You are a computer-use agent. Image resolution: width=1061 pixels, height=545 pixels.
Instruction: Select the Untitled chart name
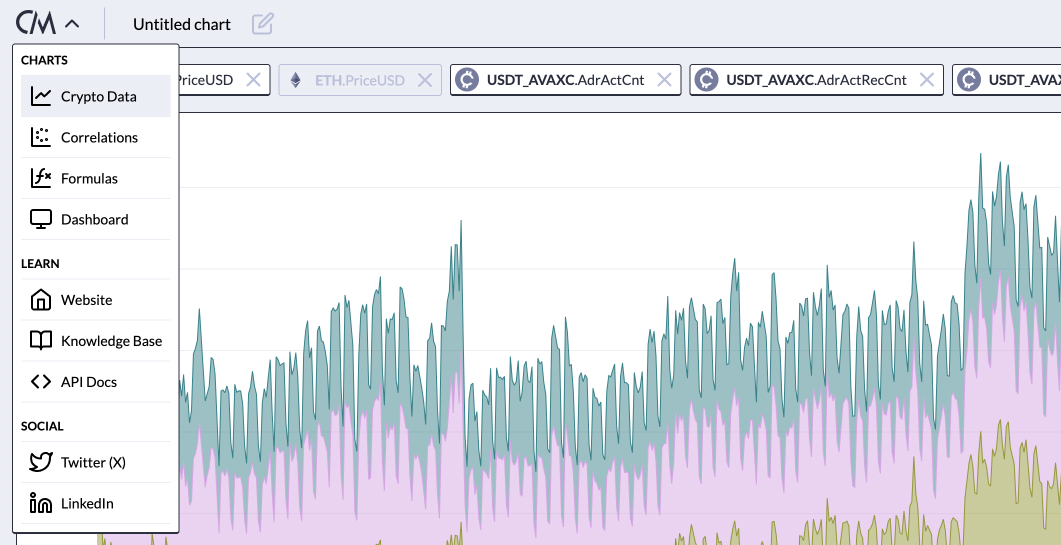point(181,24)
